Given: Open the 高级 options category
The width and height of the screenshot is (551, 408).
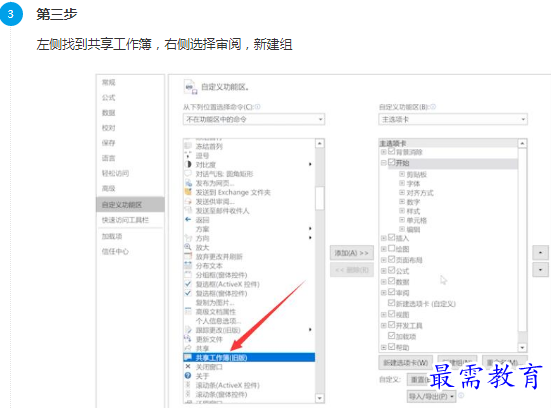Looking at the screenshot, I should 109,188.
